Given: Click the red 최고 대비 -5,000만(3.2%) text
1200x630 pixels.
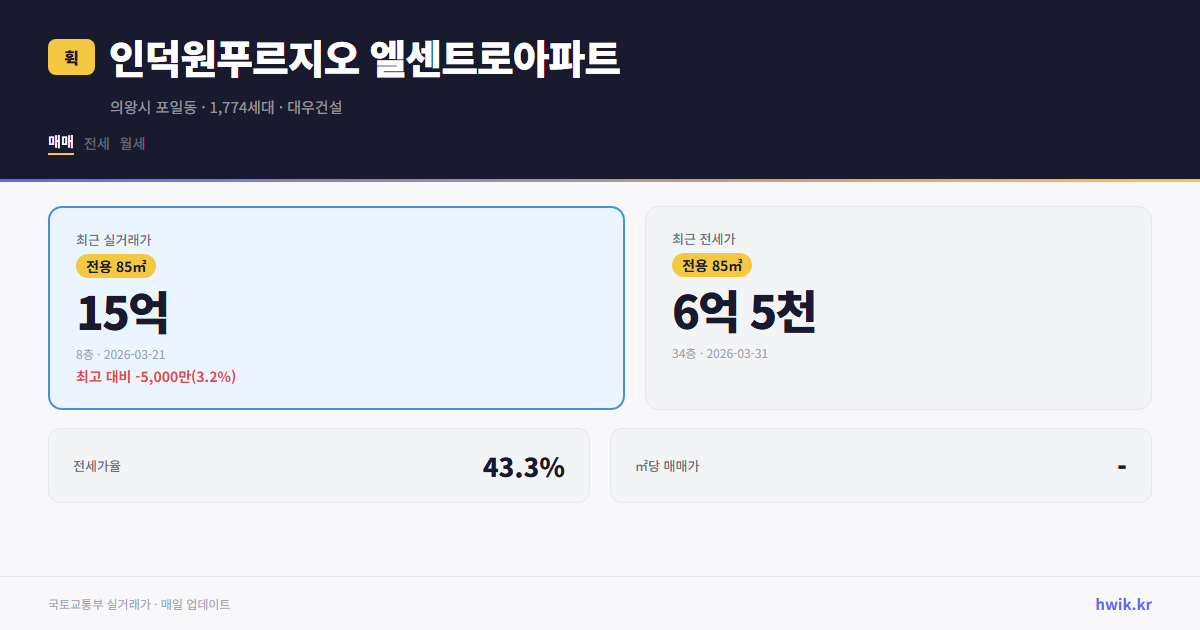Looking at the screenshot, I should (x=156, y=376).
